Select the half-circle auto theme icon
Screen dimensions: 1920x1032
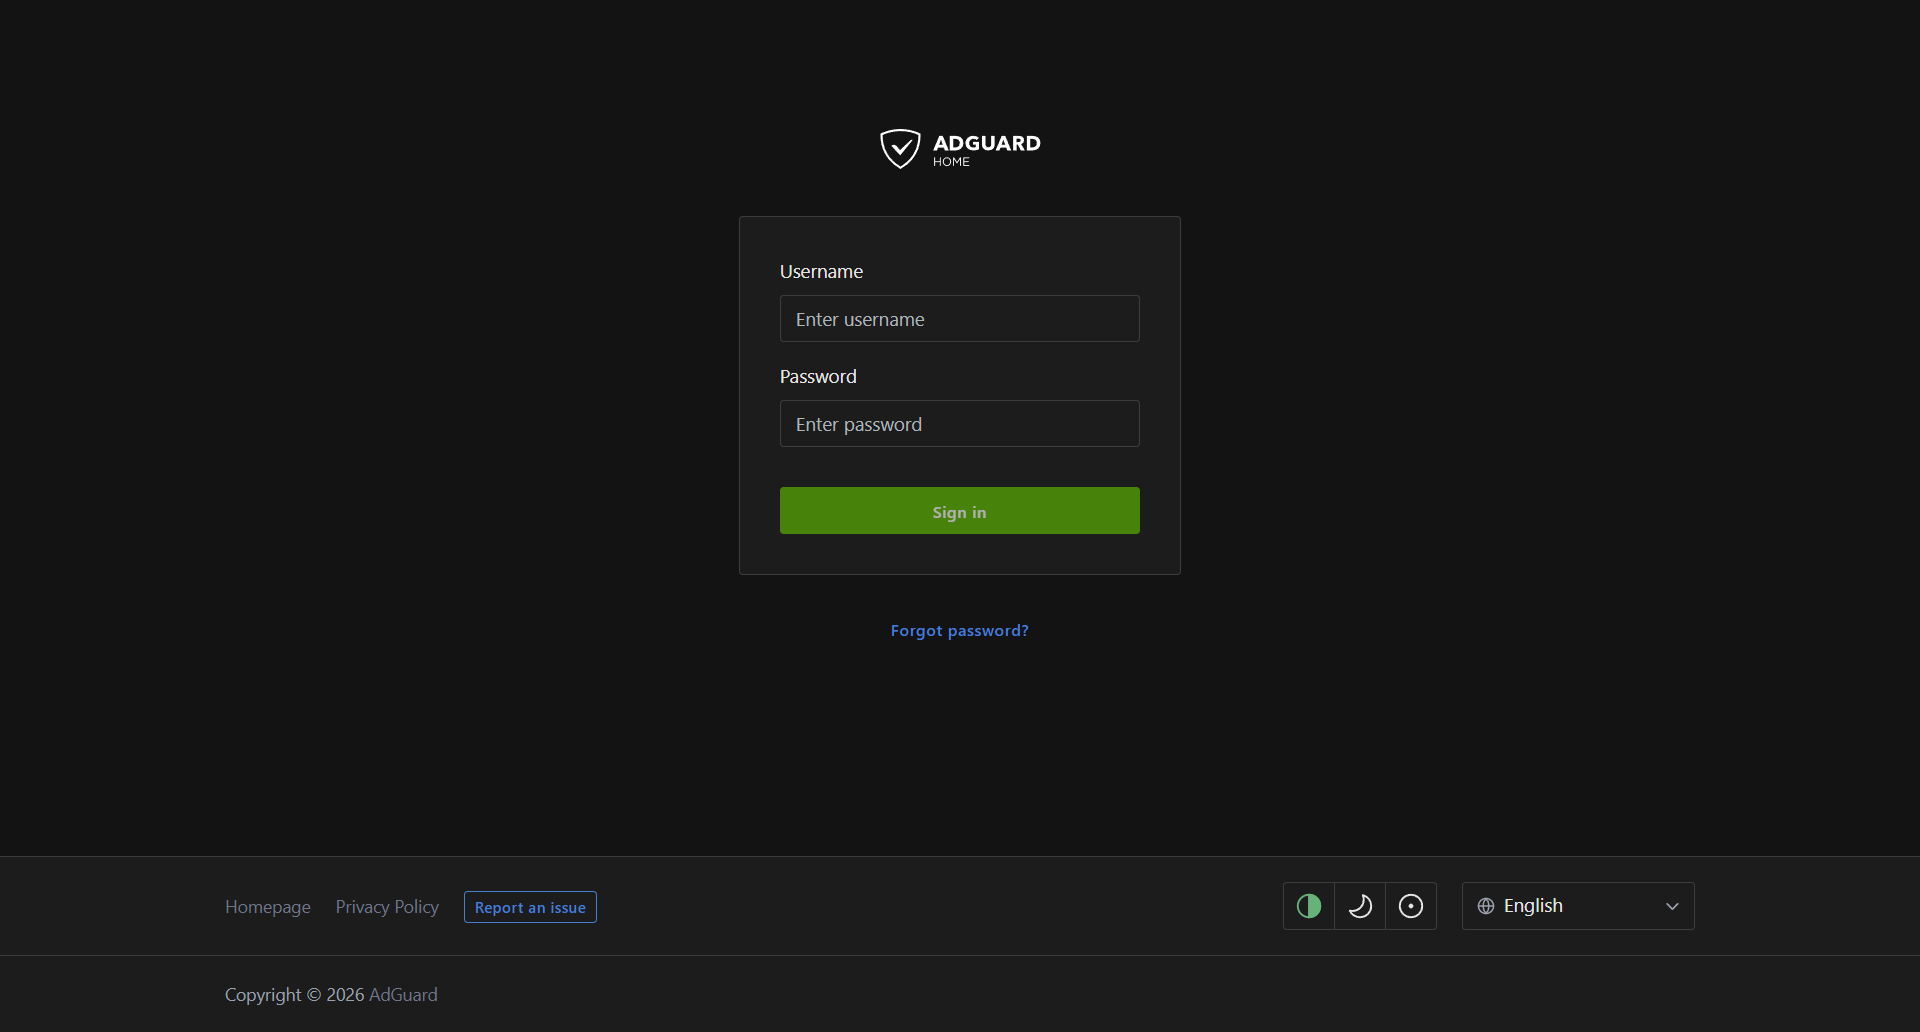click(1308, 906)
